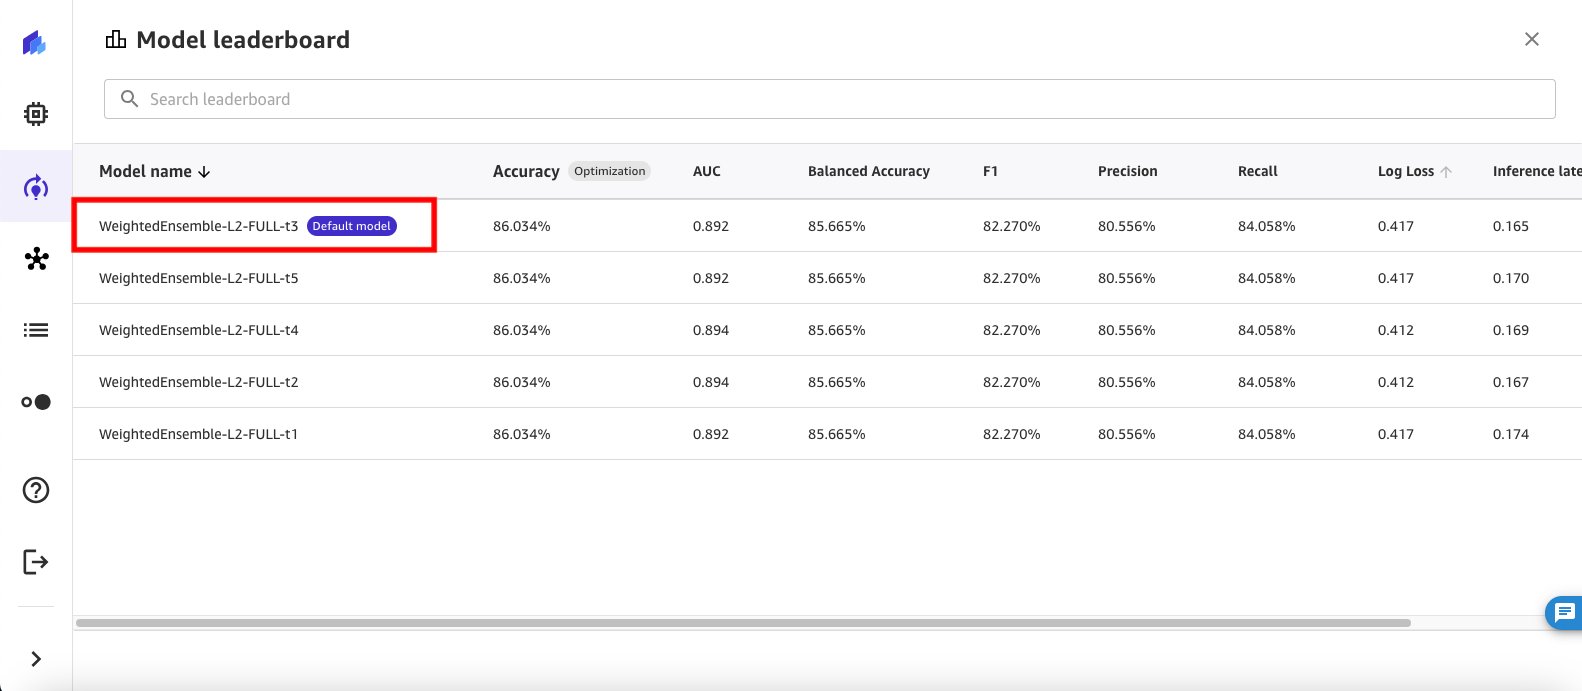Open the chip-shaped compute icon in sidebar
Viewport: 1582px width, 691px height.
click(x=36, y=114)
